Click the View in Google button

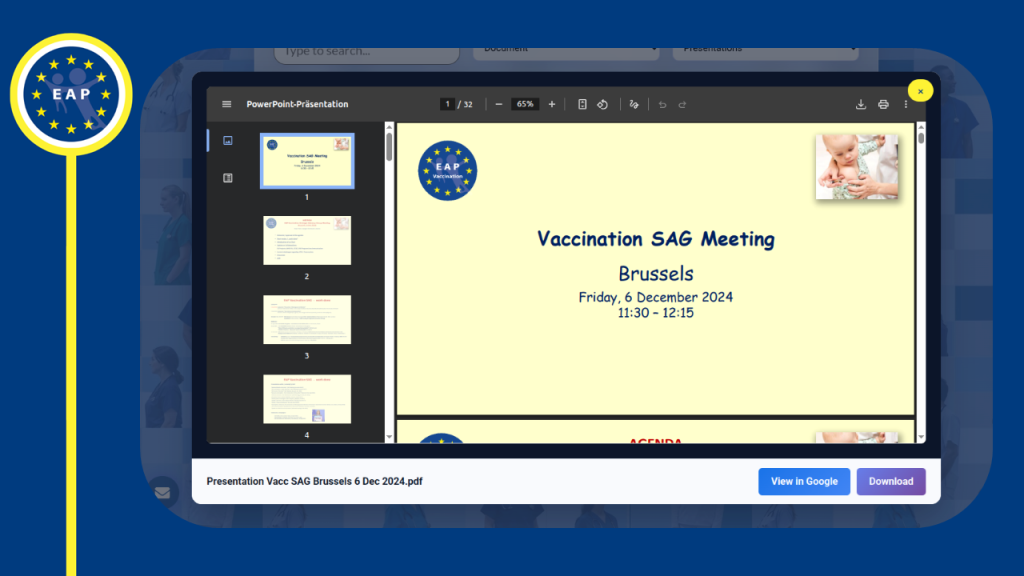(x=804, y=481)
